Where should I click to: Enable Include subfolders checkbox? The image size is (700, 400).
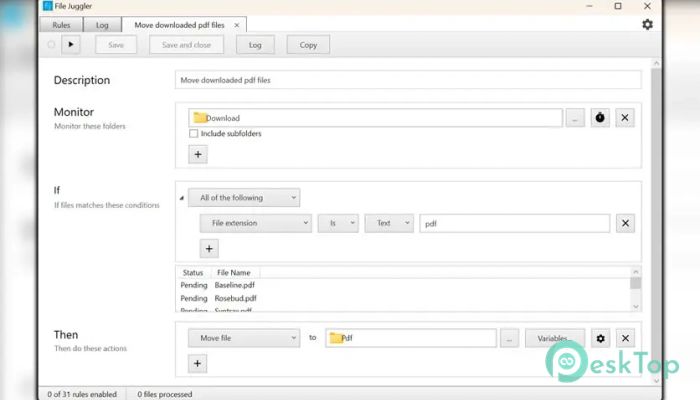pos(193,133)
